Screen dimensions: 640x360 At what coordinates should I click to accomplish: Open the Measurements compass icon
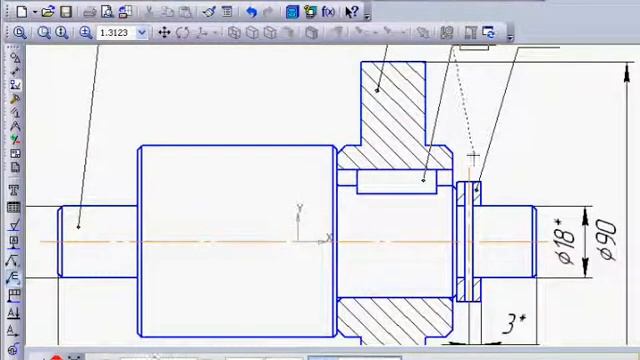point(15,126)
